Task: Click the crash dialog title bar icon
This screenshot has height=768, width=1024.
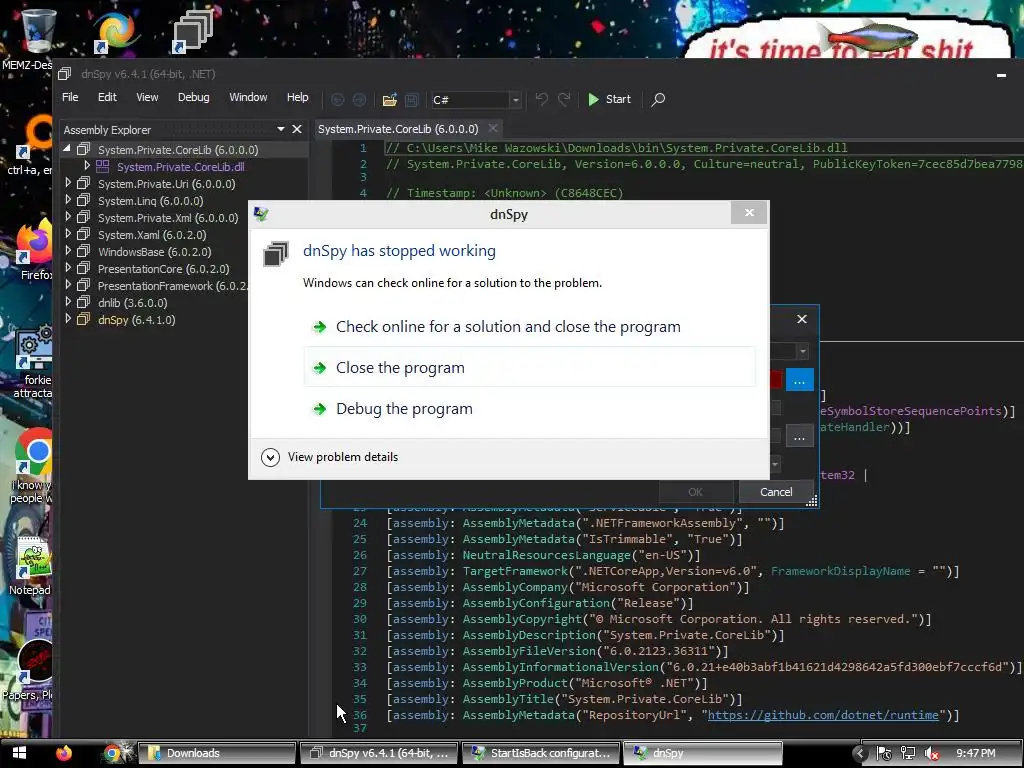Action: pos(261,214)
